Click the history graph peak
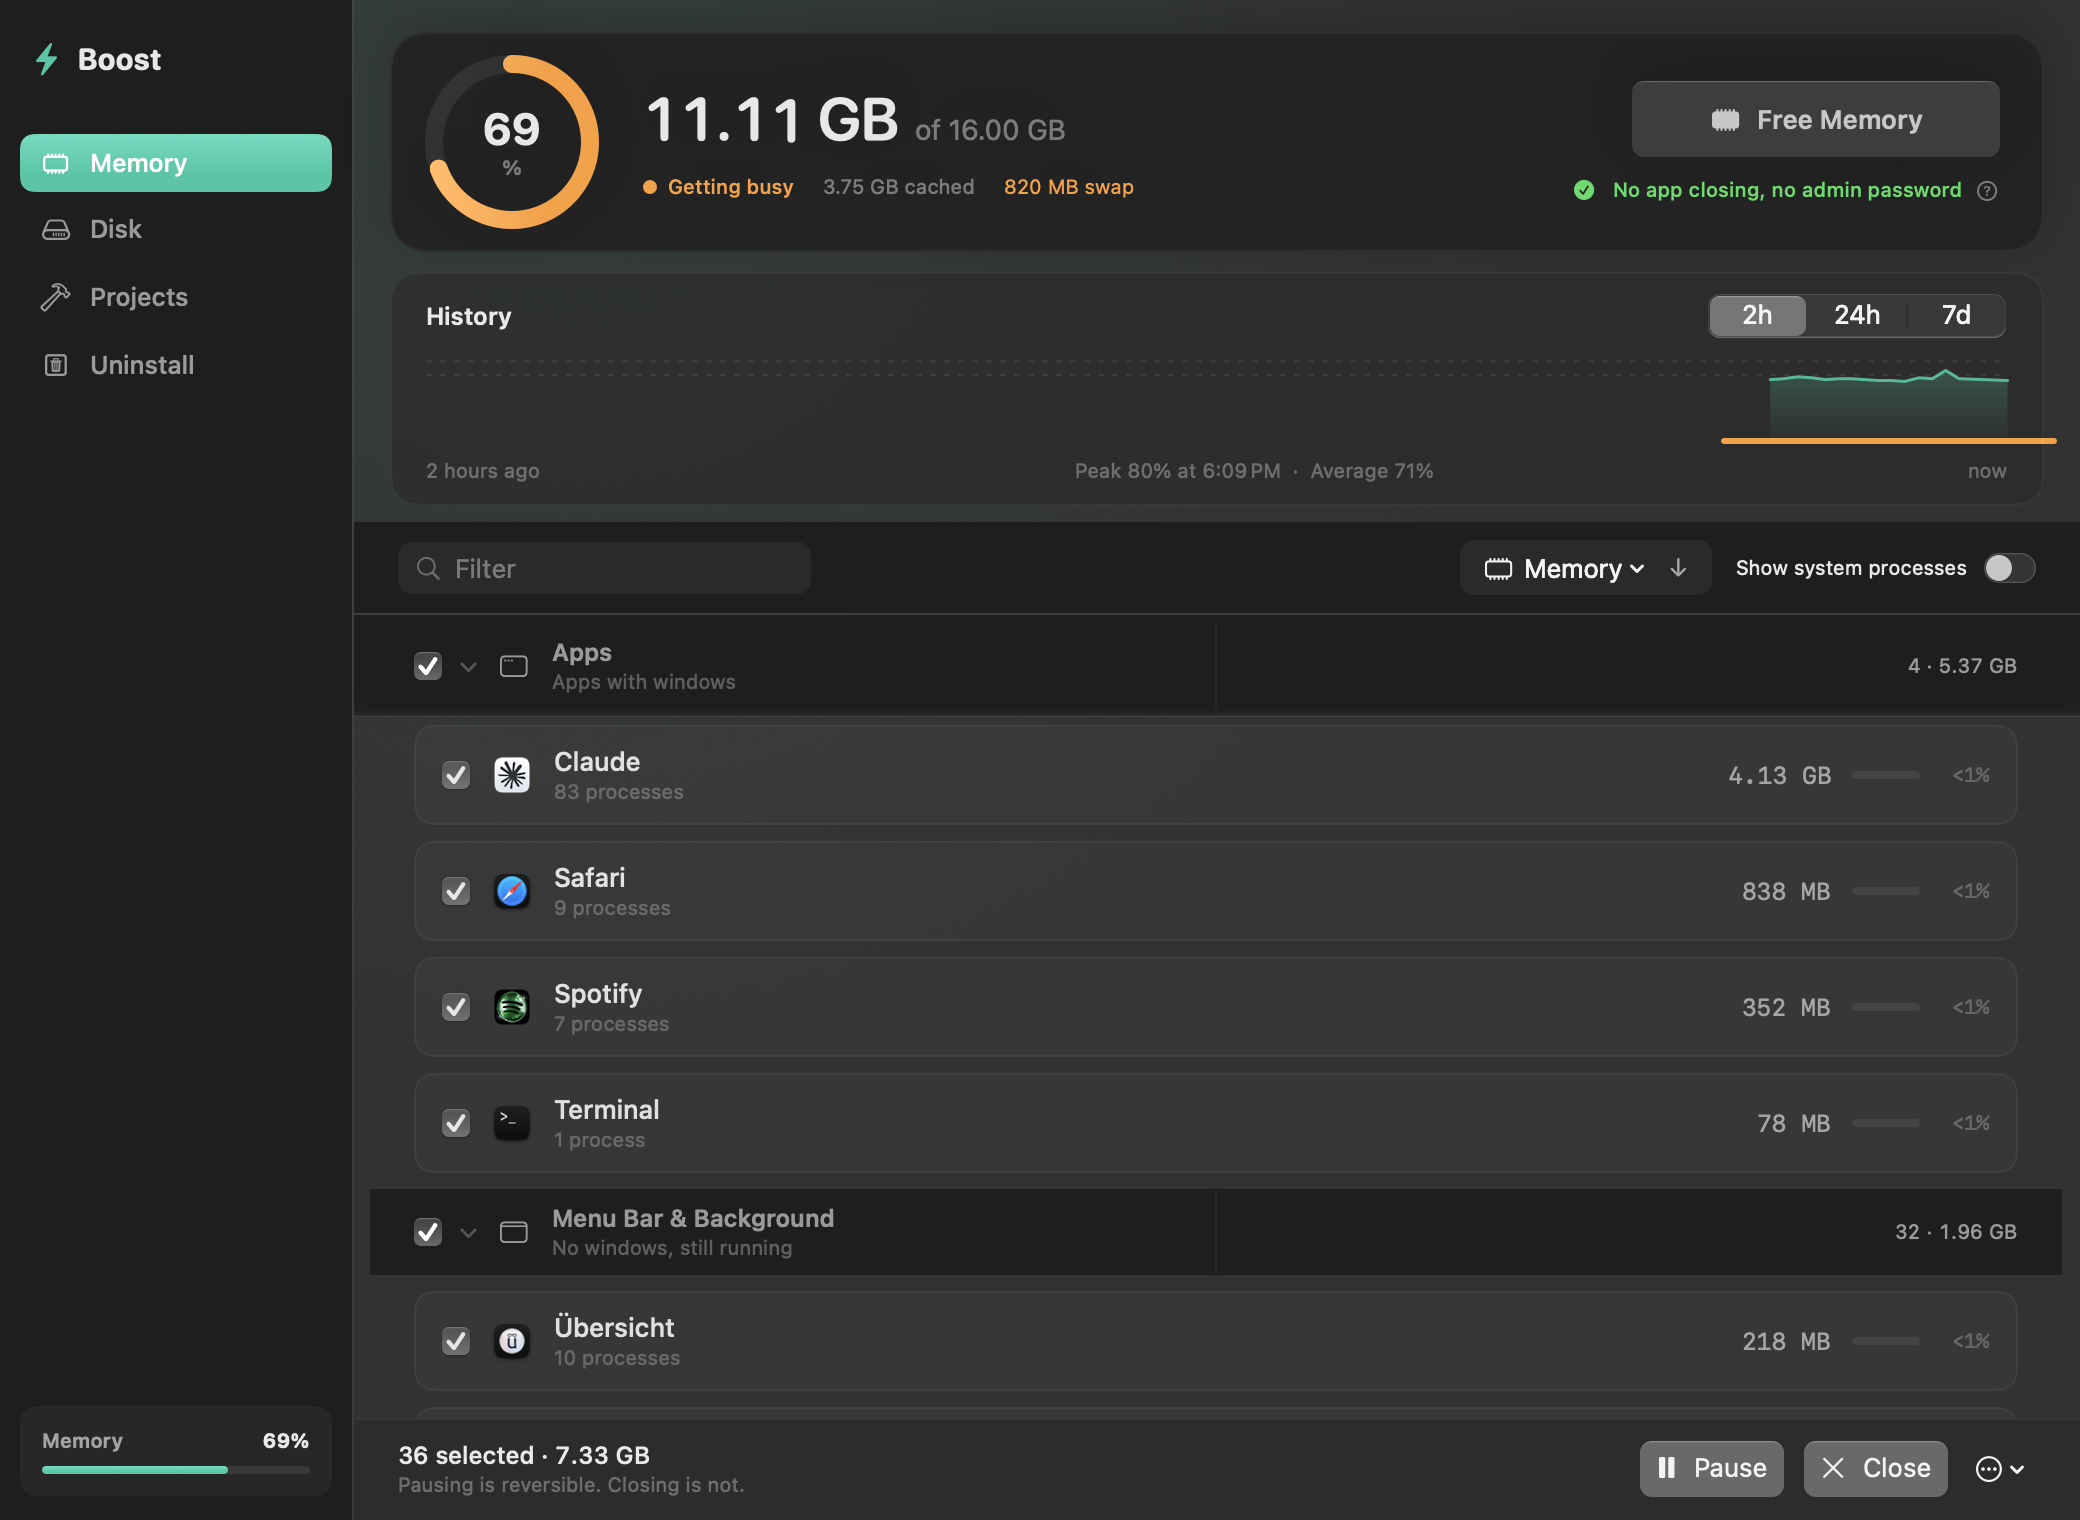The height and width of the screenshot is (1520, 2080). click(x=1946, y=372)
